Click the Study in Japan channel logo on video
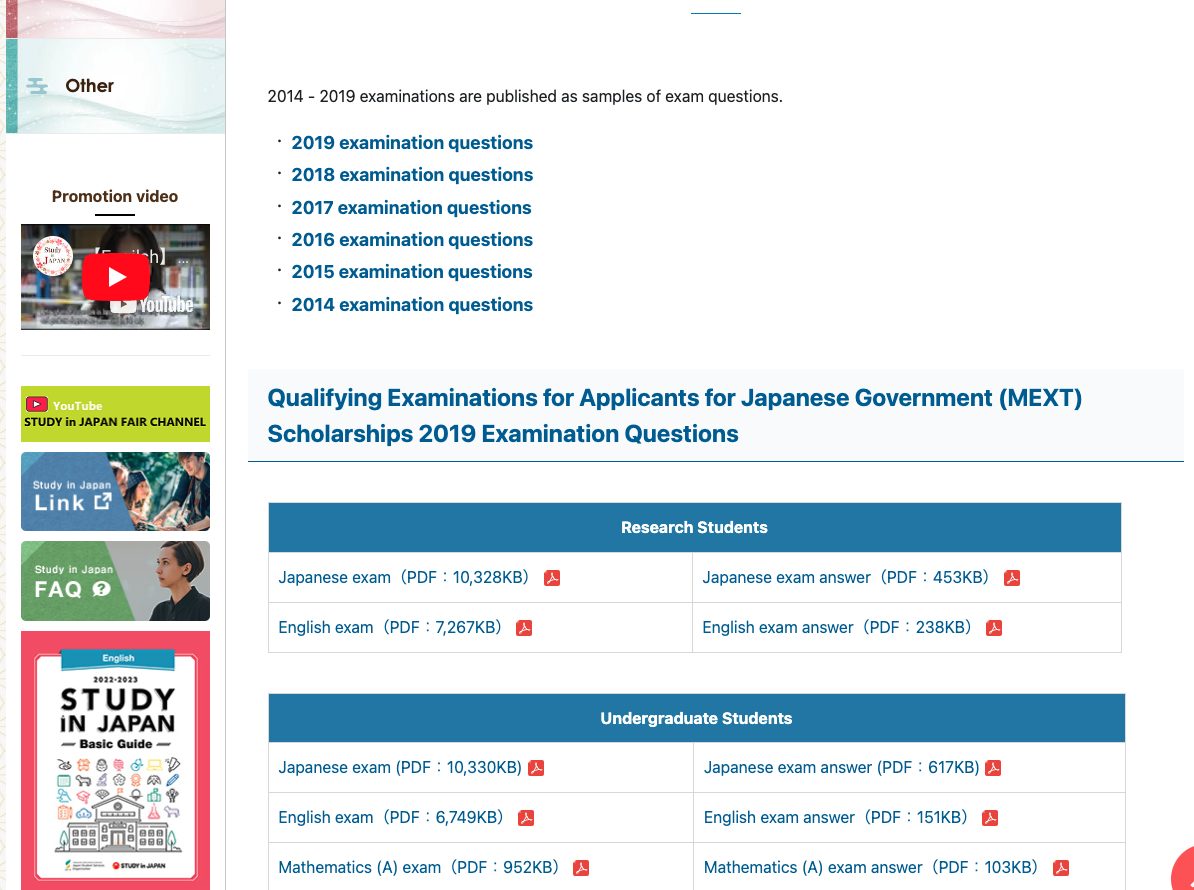The height and width of the screenshot is (890, 1194). [x=53, y=256]
